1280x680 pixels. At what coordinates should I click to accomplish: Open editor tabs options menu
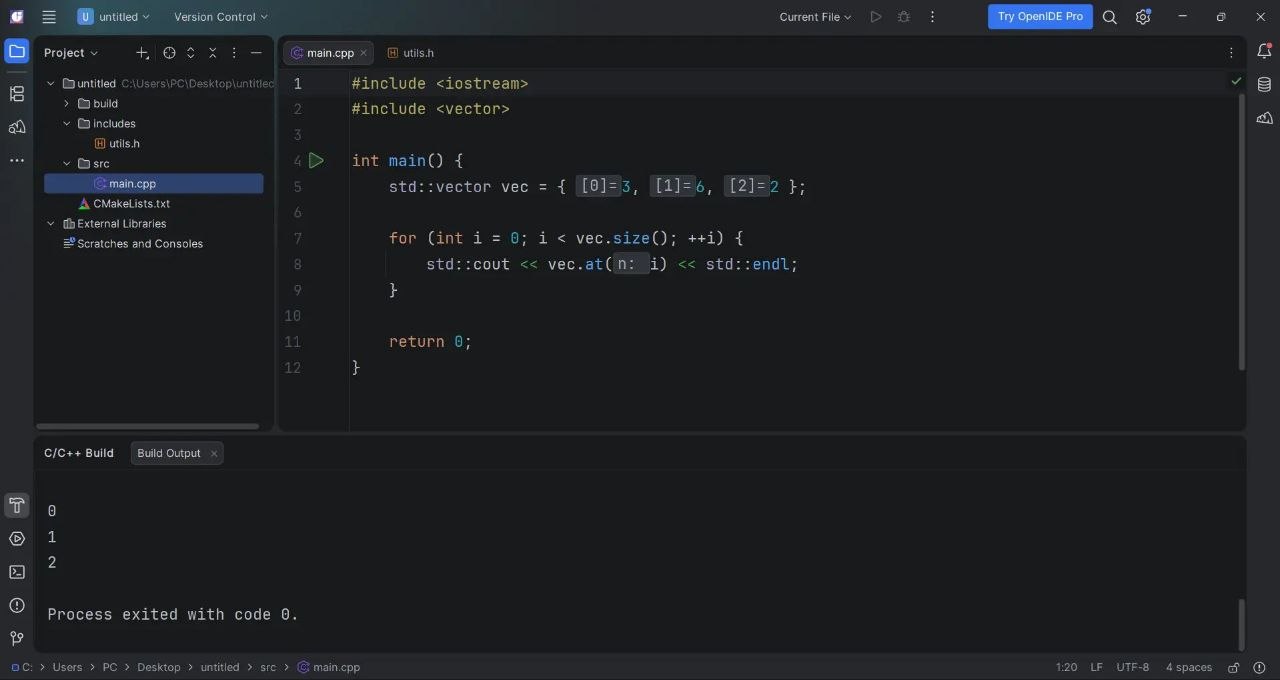coord(1231,53)
